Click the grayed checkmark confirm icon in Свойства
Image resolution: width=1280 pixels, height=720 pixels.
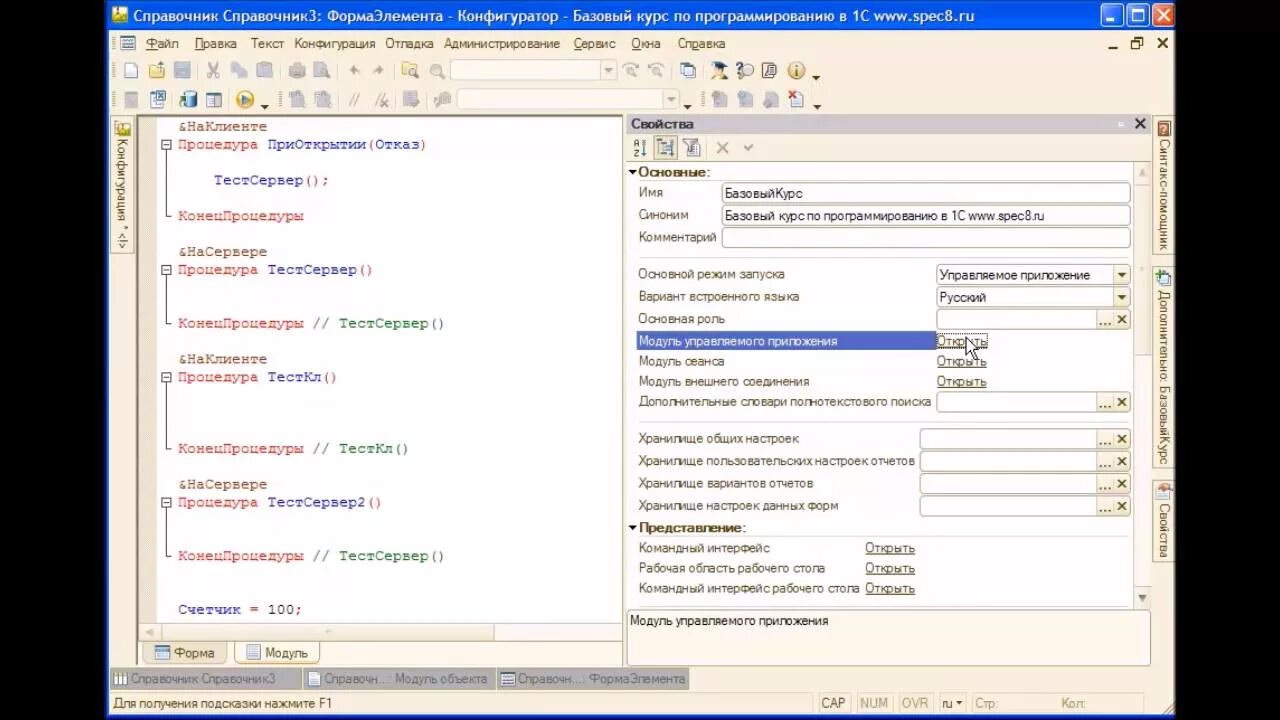pyautogui.click(x=747, y=148)
